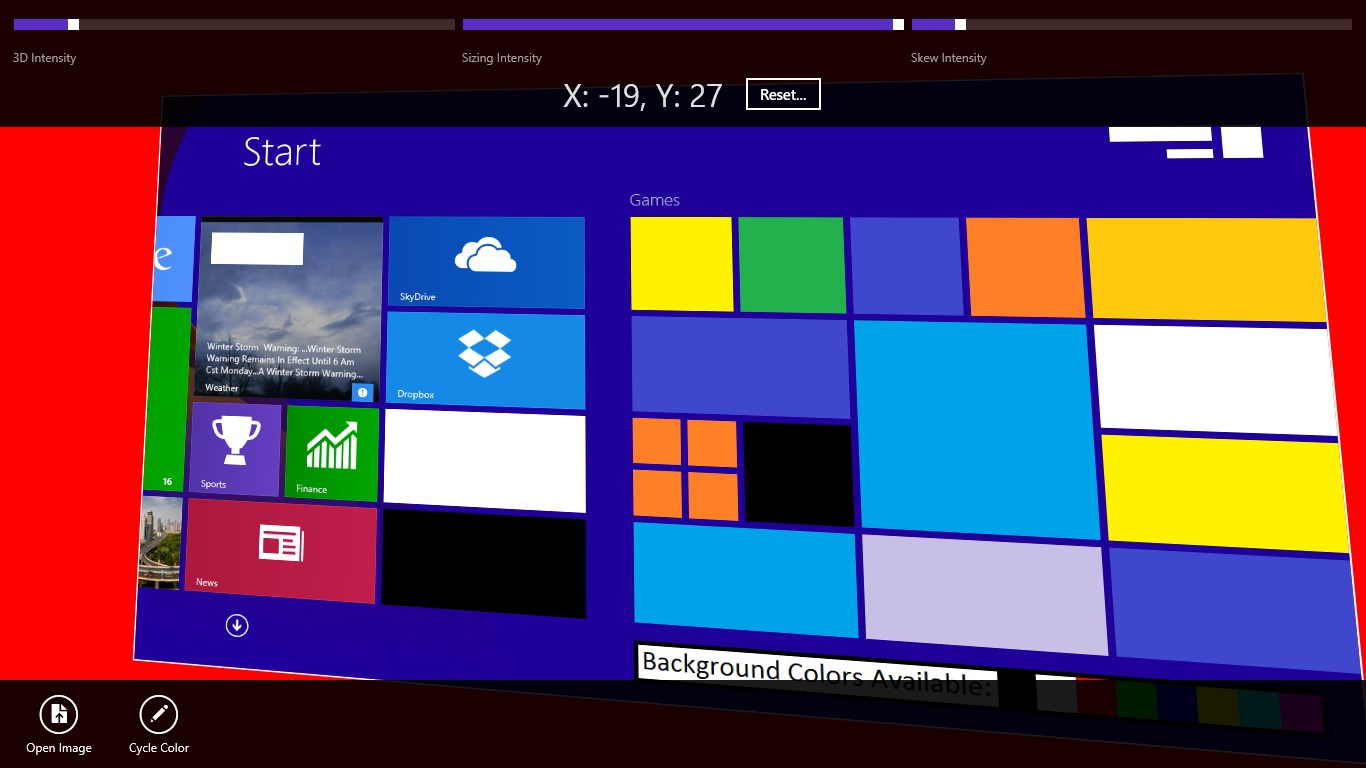Click the Weather storm warning tile

(x=290, y=310)
